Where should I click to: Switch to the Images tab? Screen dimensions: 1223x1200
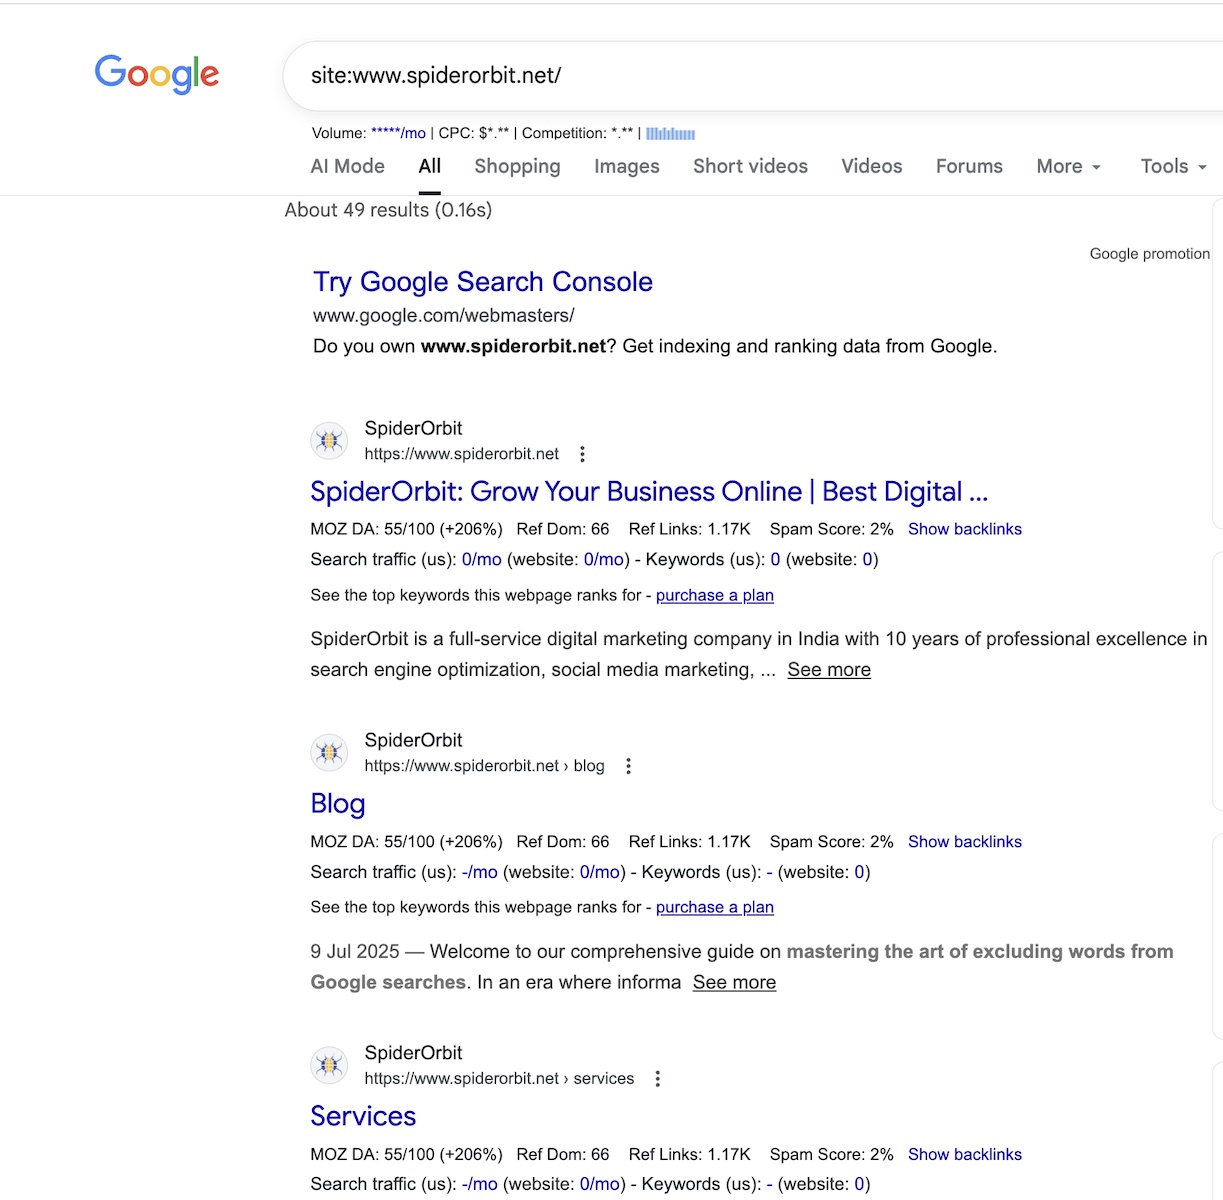pyautogui.click(x=626, y=166)
